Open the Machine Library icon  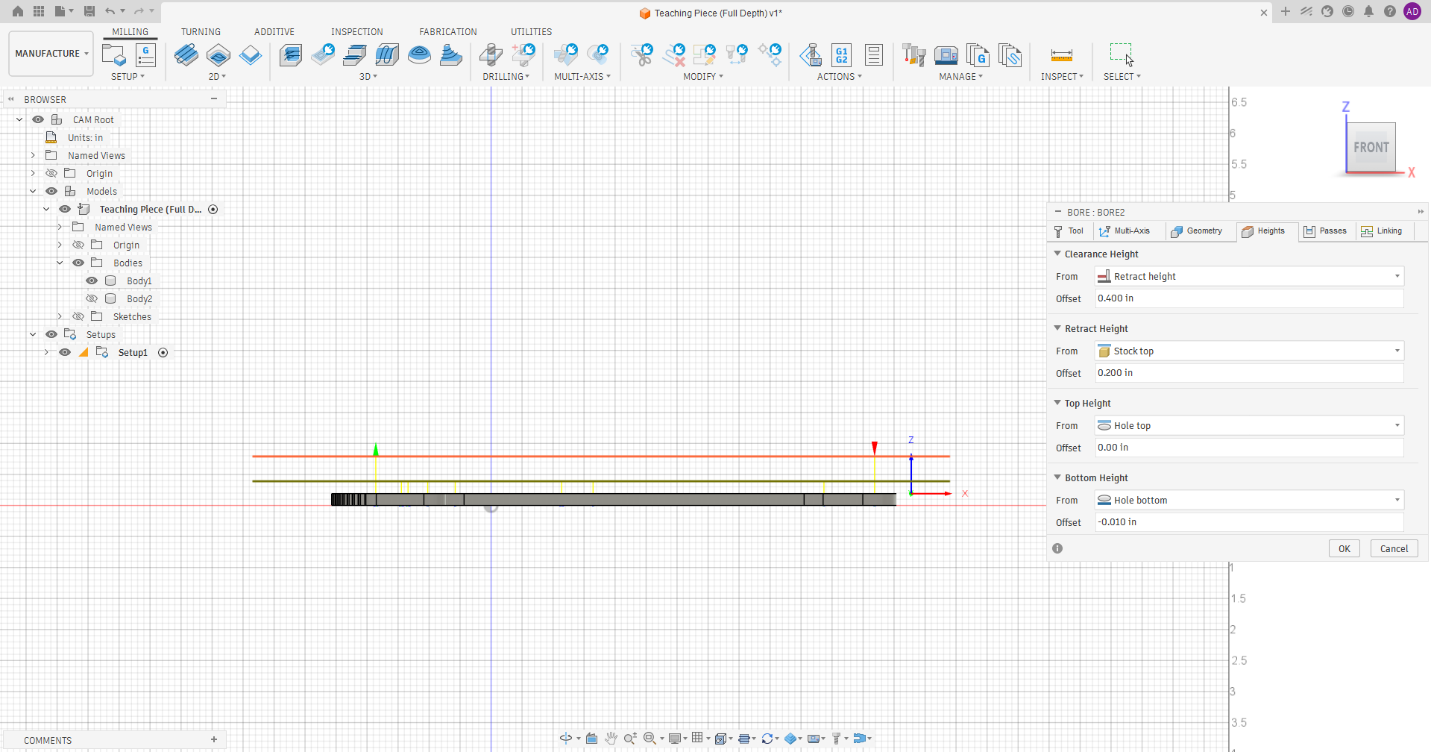(x=946, y=54)
